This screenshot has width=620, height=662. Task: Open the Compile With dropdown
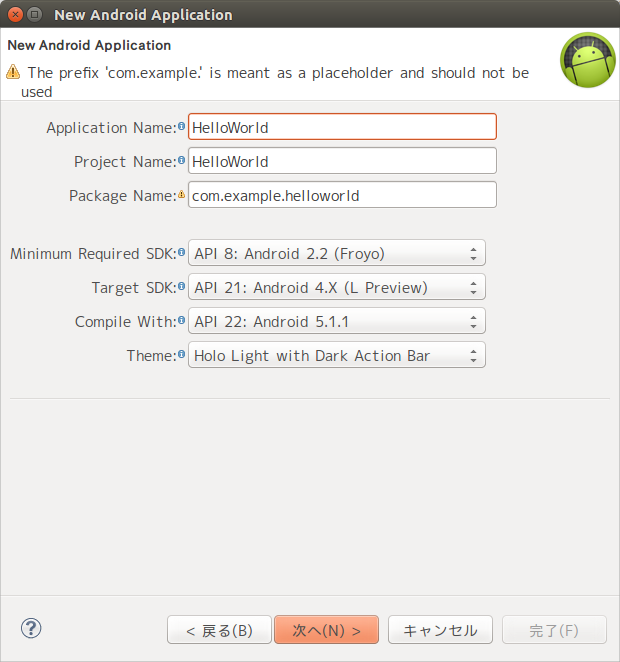pos(337,321)
